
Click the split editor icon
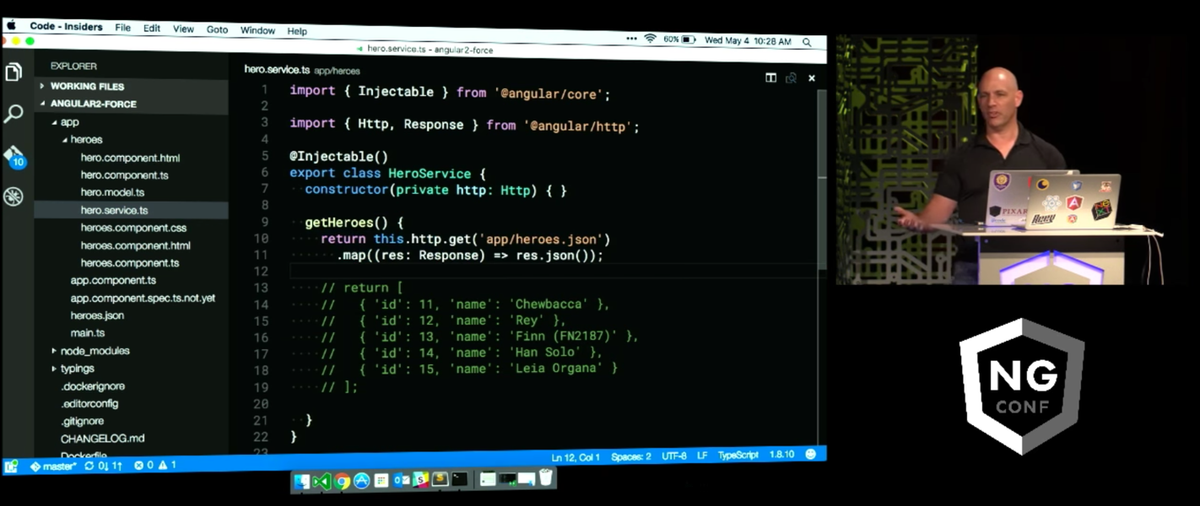(x=771, y=77)
